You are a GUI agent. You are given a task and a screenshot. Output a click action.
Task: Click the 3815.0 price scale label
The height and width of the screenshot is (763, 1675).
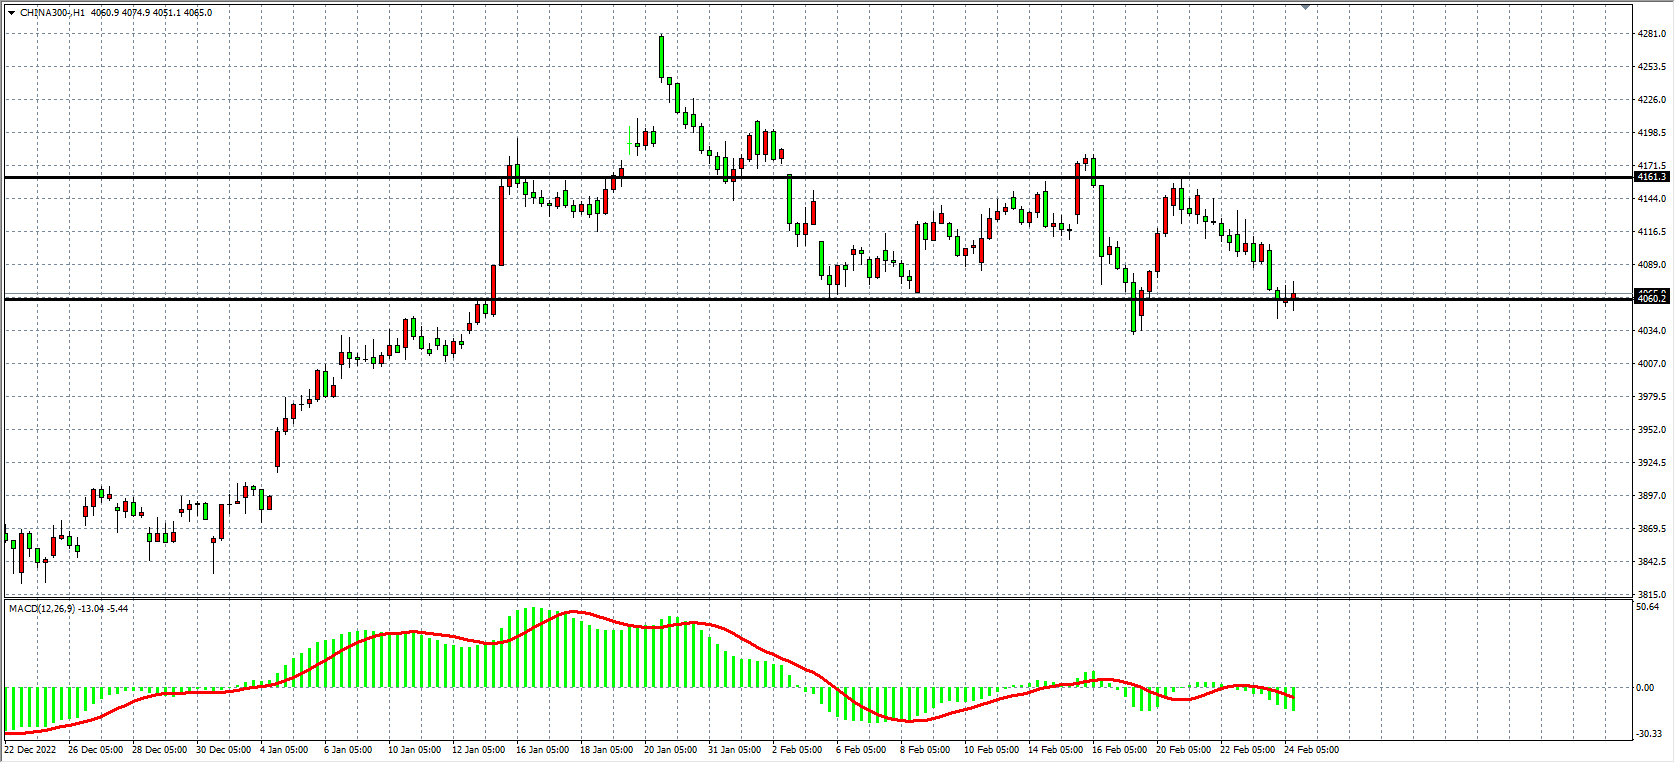[1651, 594]
